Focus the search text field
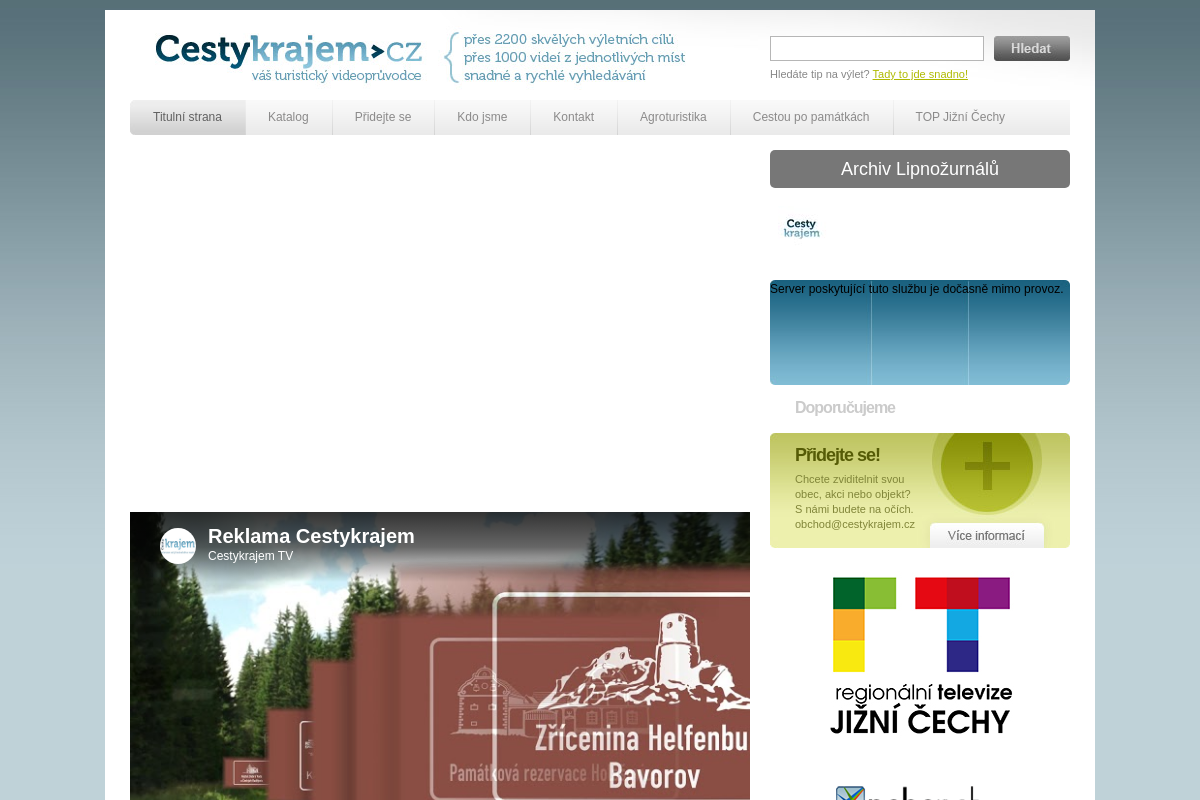1200x800 pixels. [877, 48]
